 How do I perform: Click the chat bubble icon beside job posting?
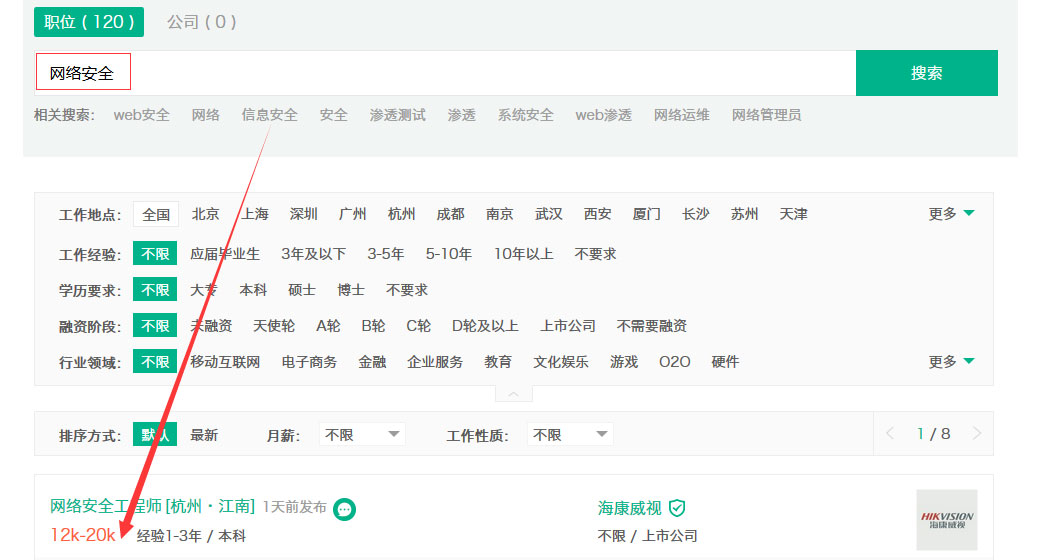(344, 509)
